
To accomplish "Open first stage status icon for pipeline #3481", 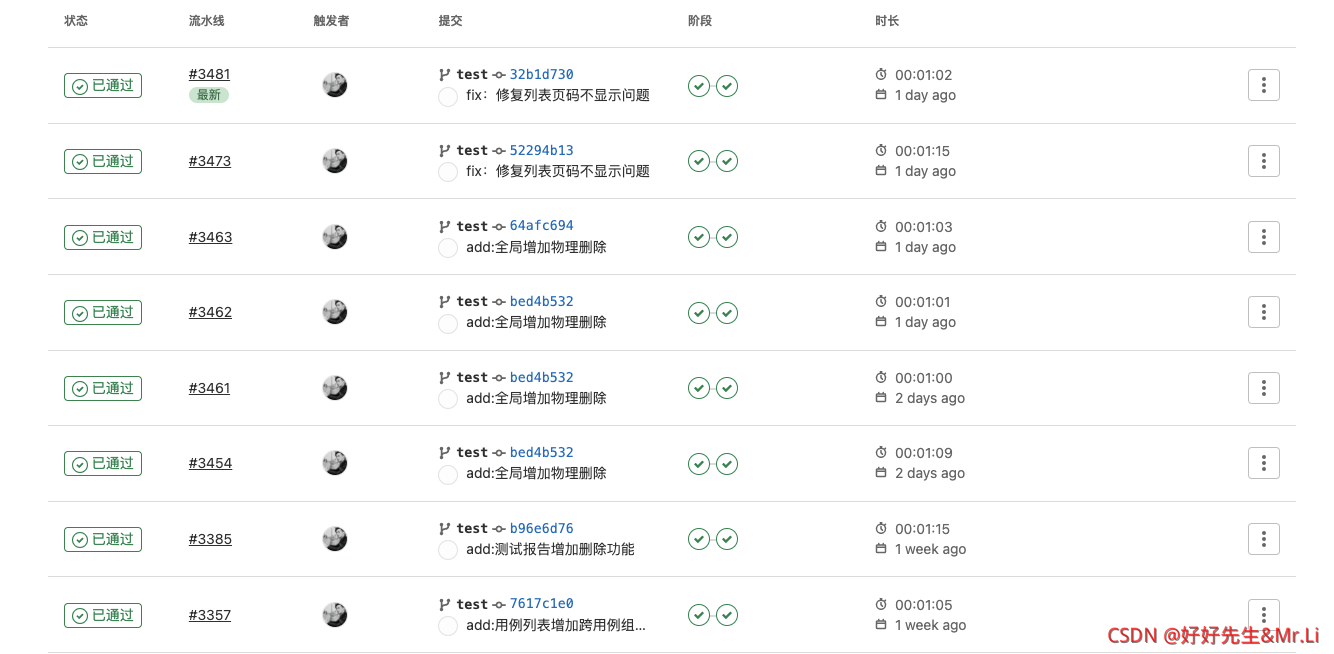I will 699,86.
